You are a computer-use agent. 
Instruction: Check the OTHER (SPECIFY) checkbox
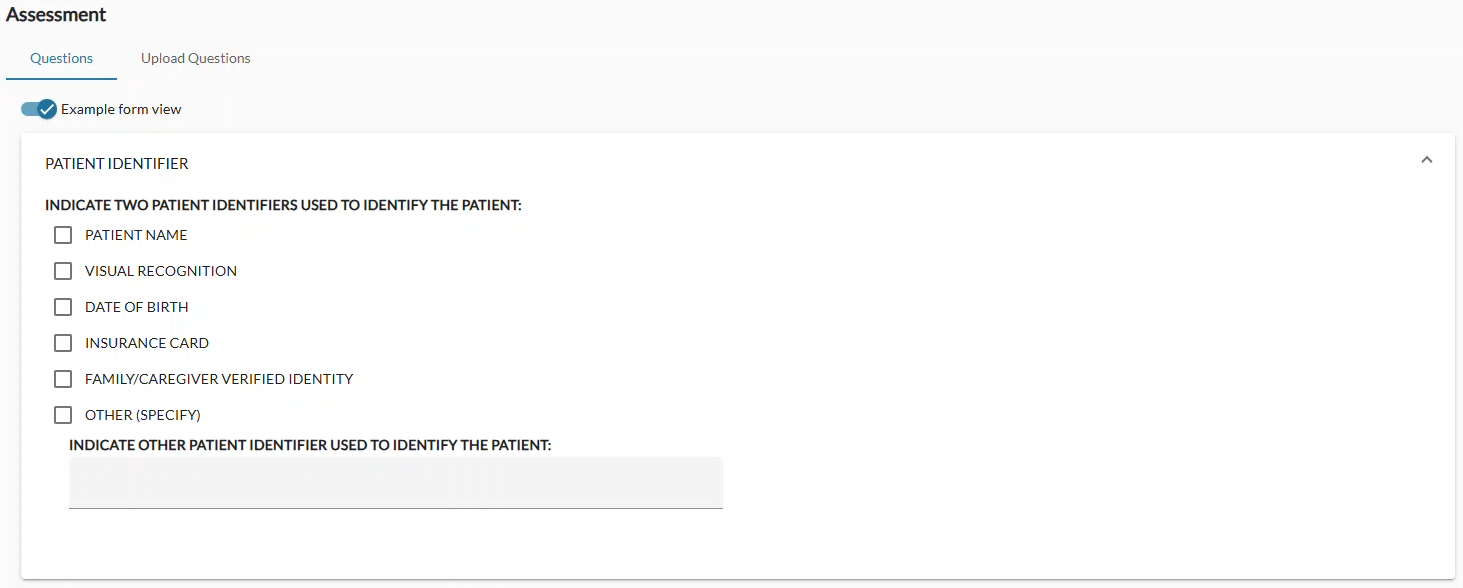63,415
